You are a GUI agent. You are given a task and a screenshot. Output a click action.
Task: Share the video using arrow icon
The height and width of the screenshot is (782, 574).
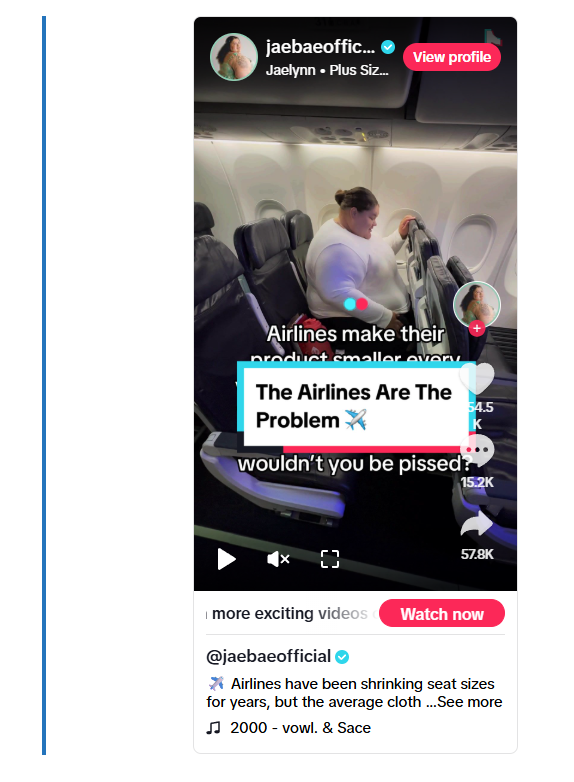477,525
